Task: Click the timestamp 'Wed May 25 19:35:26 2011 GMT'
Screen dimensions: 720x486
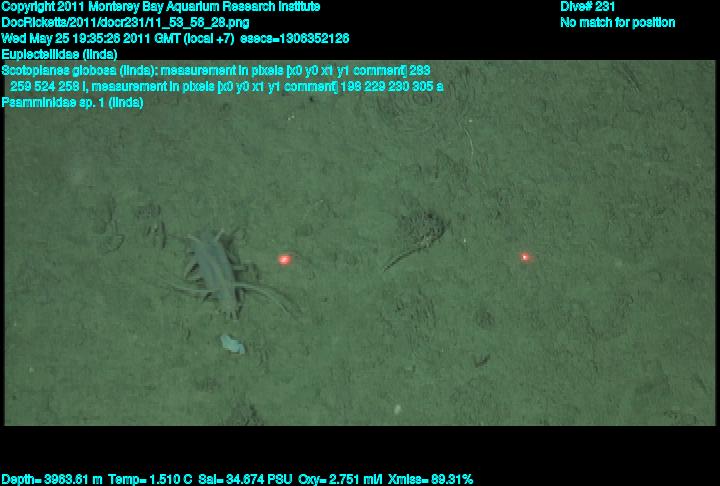Action: point(91,38)
